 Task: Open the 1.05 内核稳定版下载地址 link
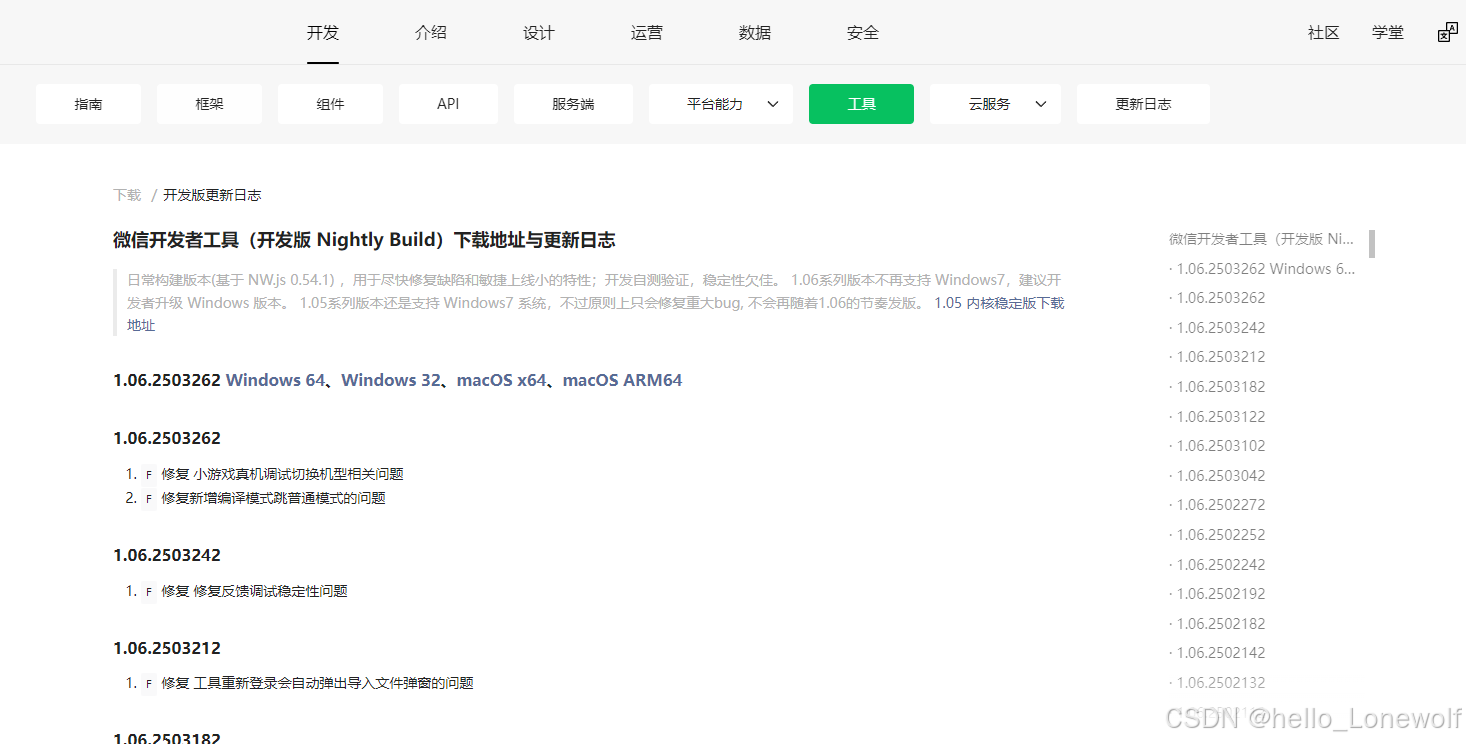pyautogui.click(x=999, y=303)
